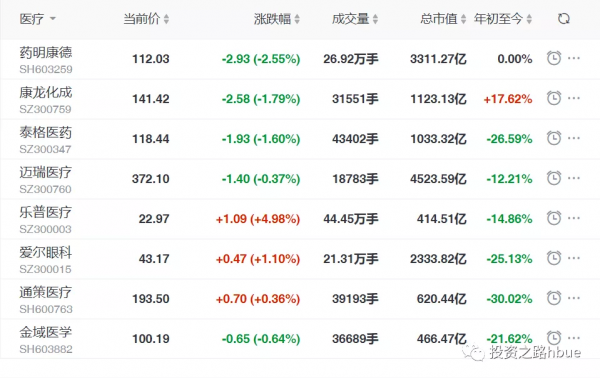
Task: Click market cap 1123.13亿
Action: 438,99
